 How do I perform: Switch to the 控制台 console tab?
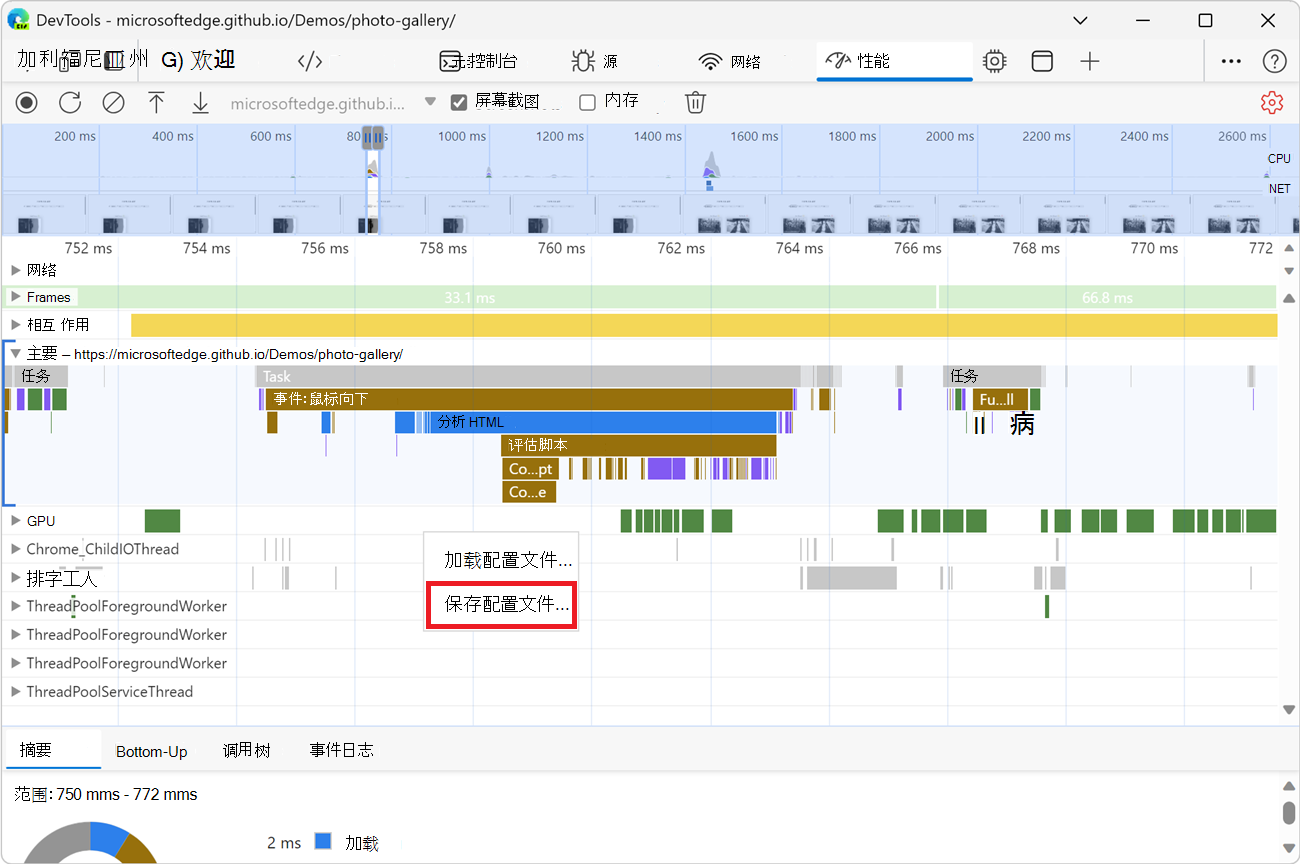(479, 61)
